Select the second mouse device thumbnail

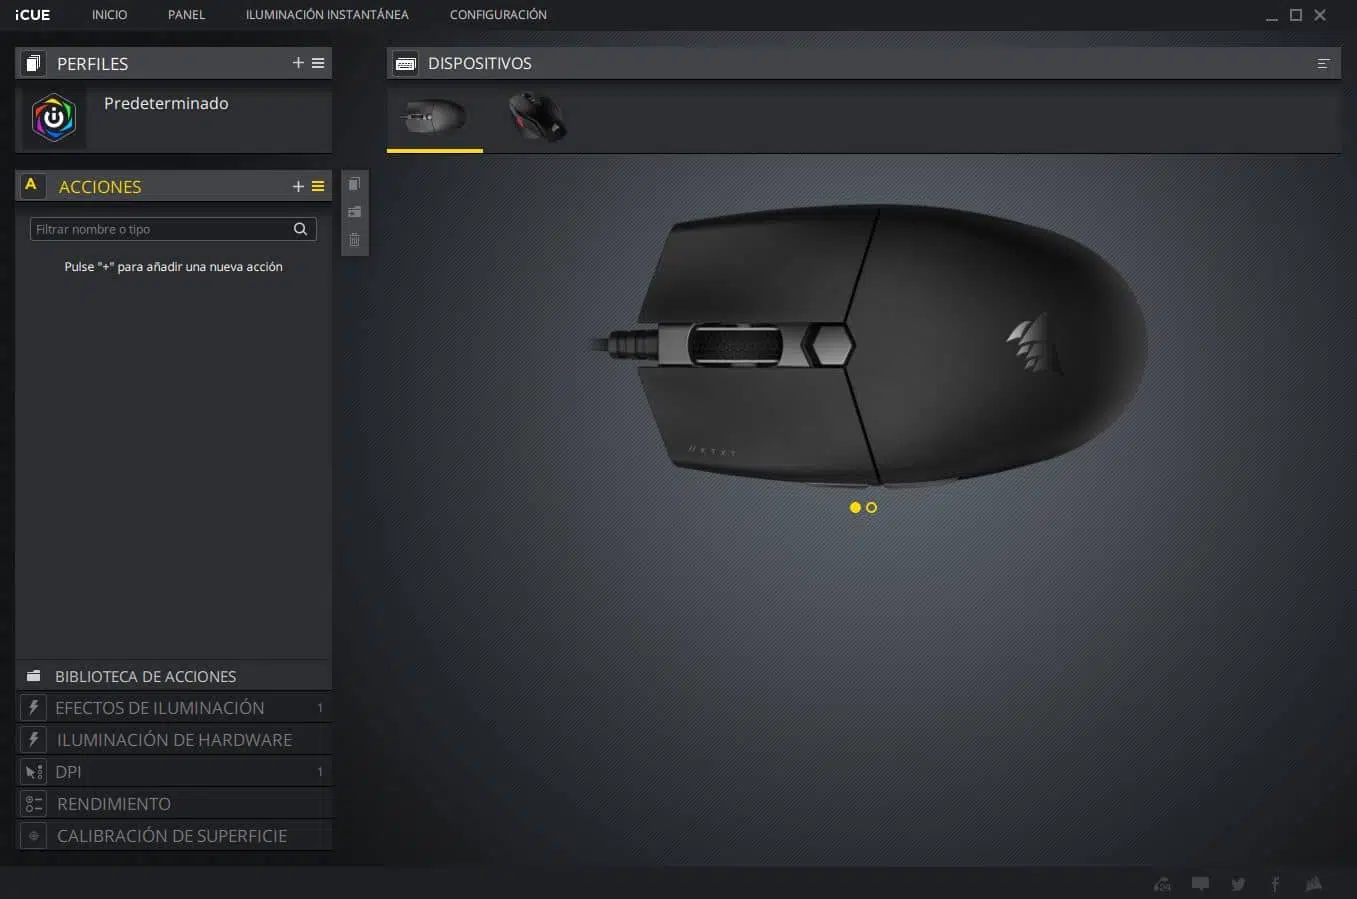[538, 117]
